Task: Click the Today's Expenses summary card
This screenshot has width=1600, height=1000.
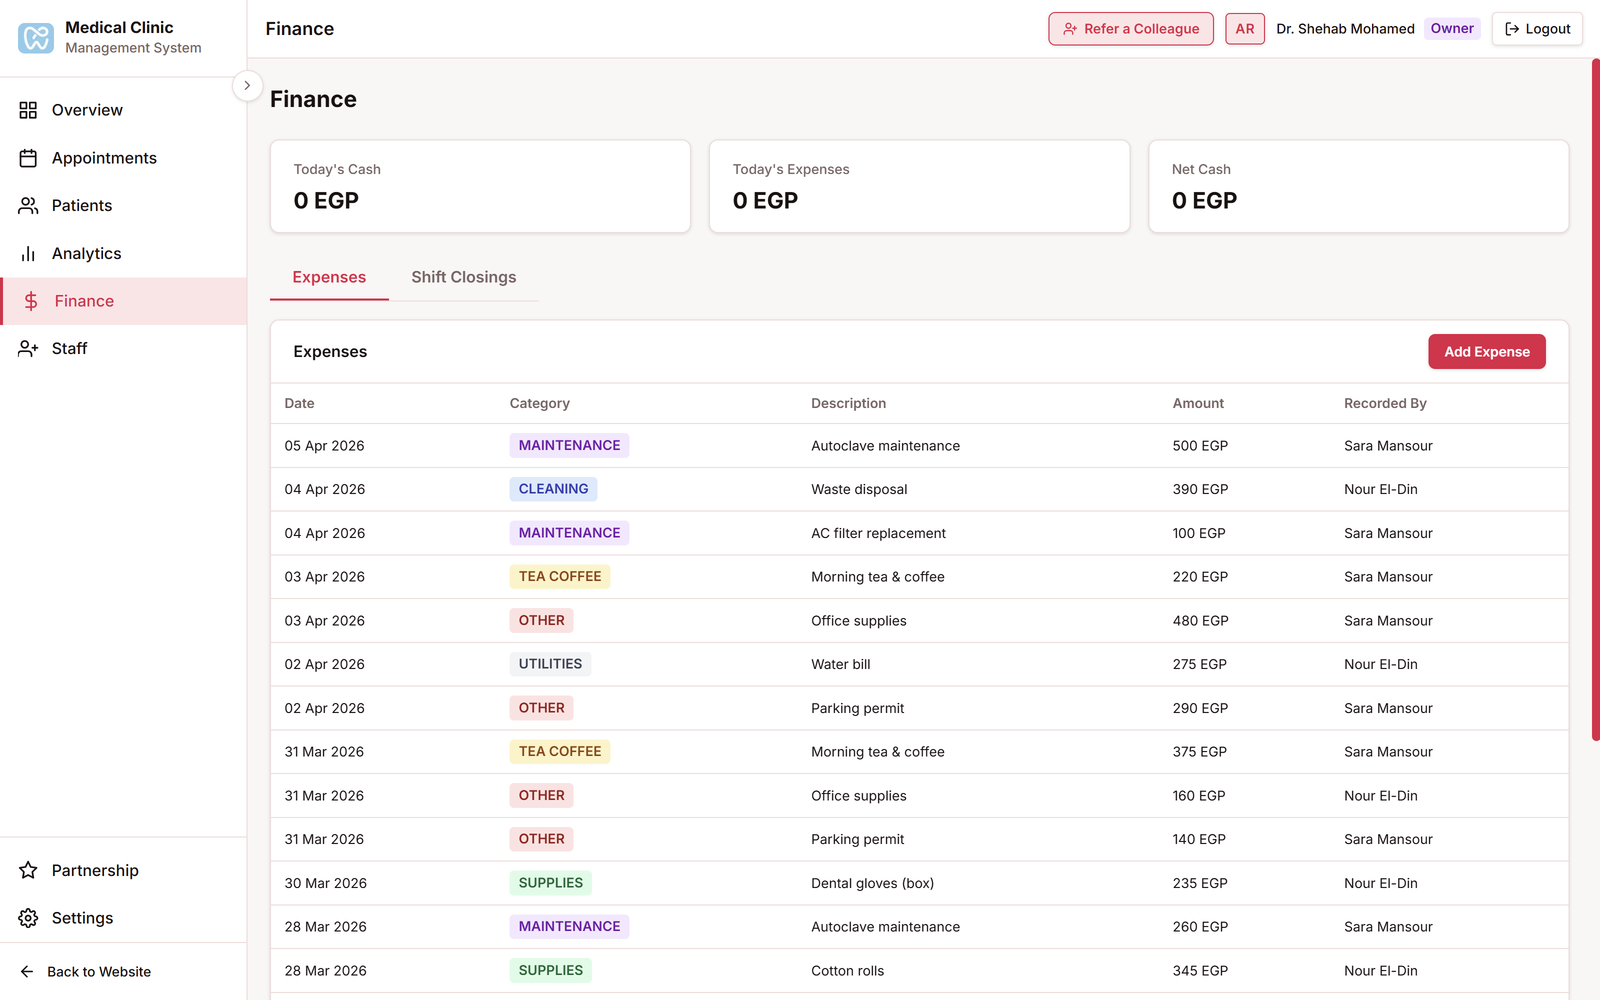Action: click(x=919, y=186)
